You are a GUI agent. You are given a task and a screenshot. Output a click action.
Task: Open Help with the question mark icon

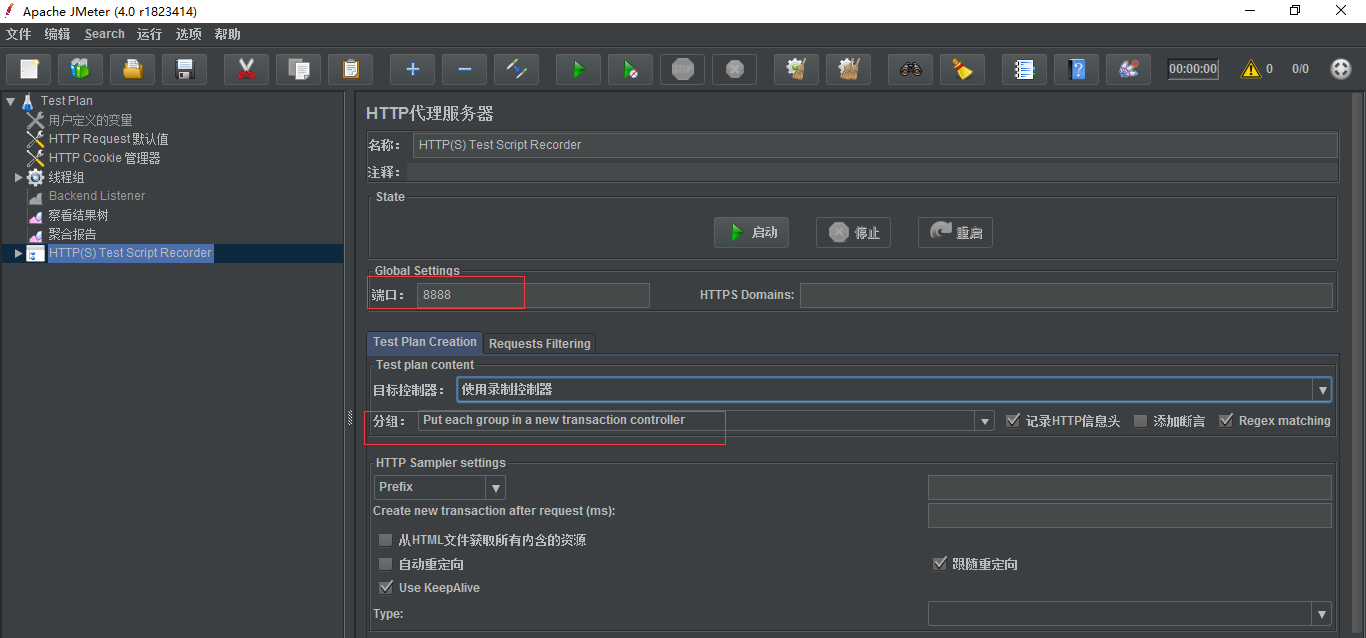coord(1076,69)
